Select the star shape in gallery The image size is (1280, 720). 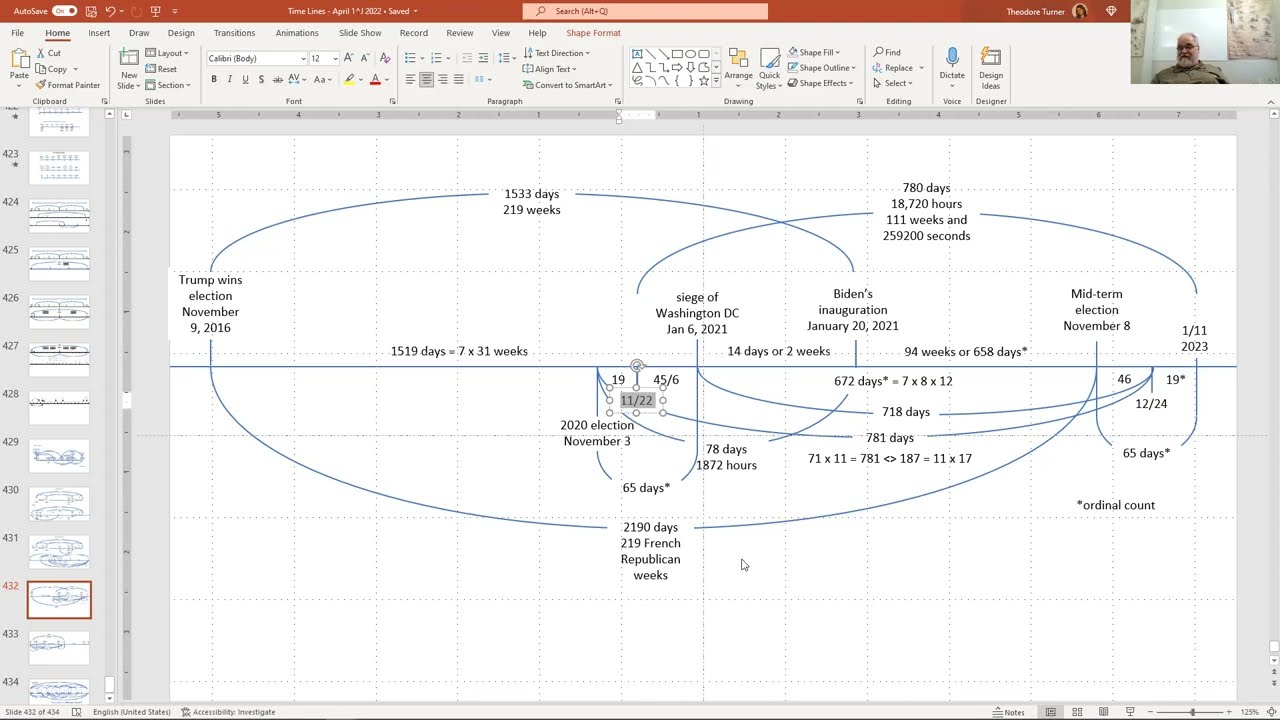pyautogui.click(x=704, y=80)
